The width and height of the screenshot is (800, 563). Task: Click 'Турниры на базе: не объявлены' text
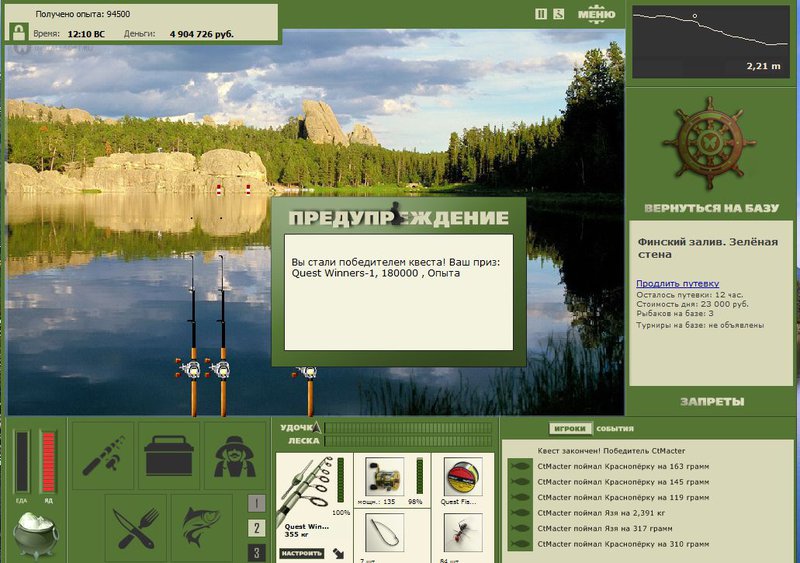pyautogui.click(x=700, y=325)
